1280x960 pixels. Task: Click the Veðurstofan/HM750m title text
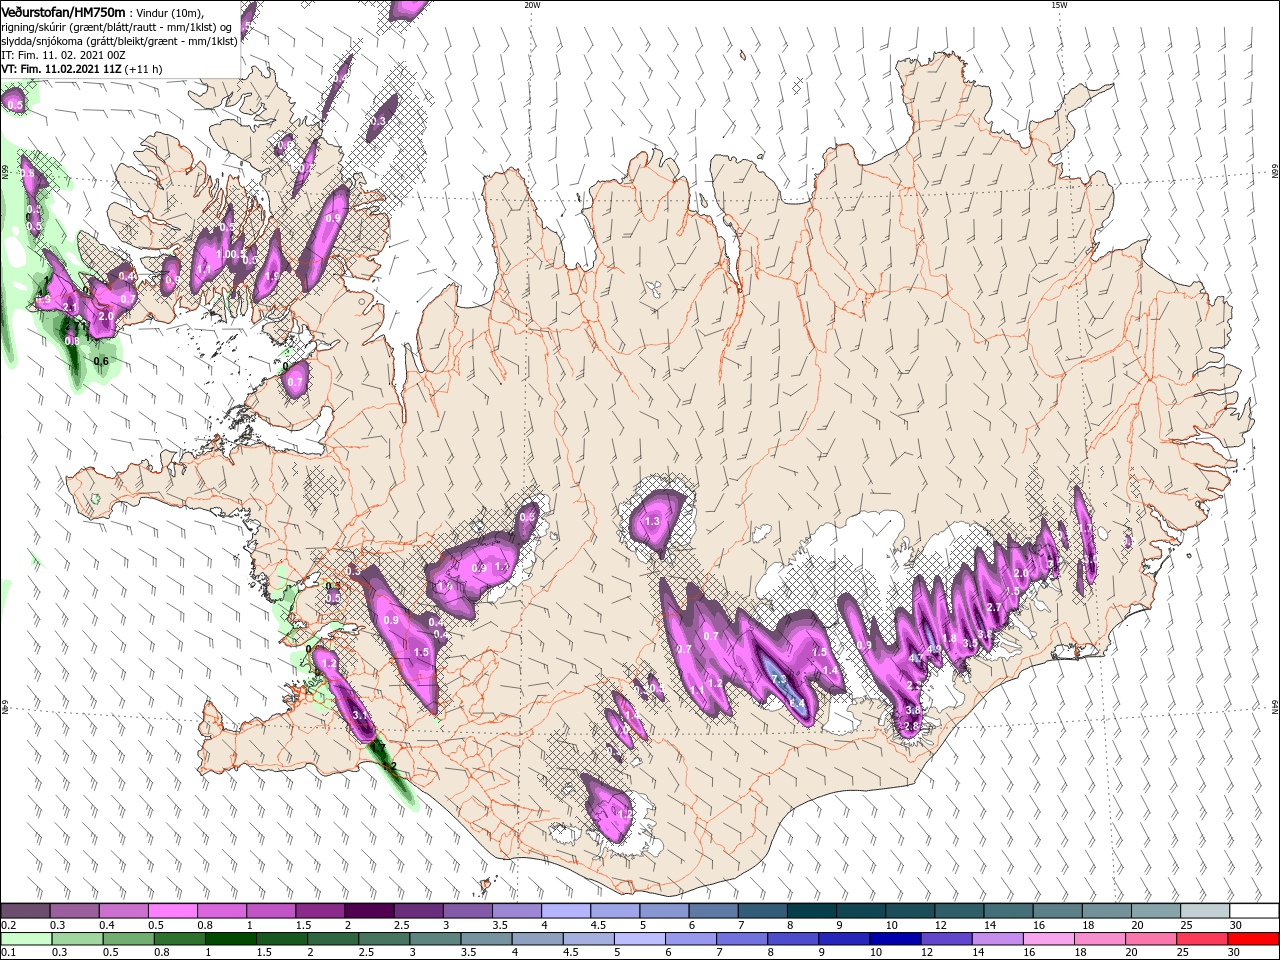coord(64,11)
